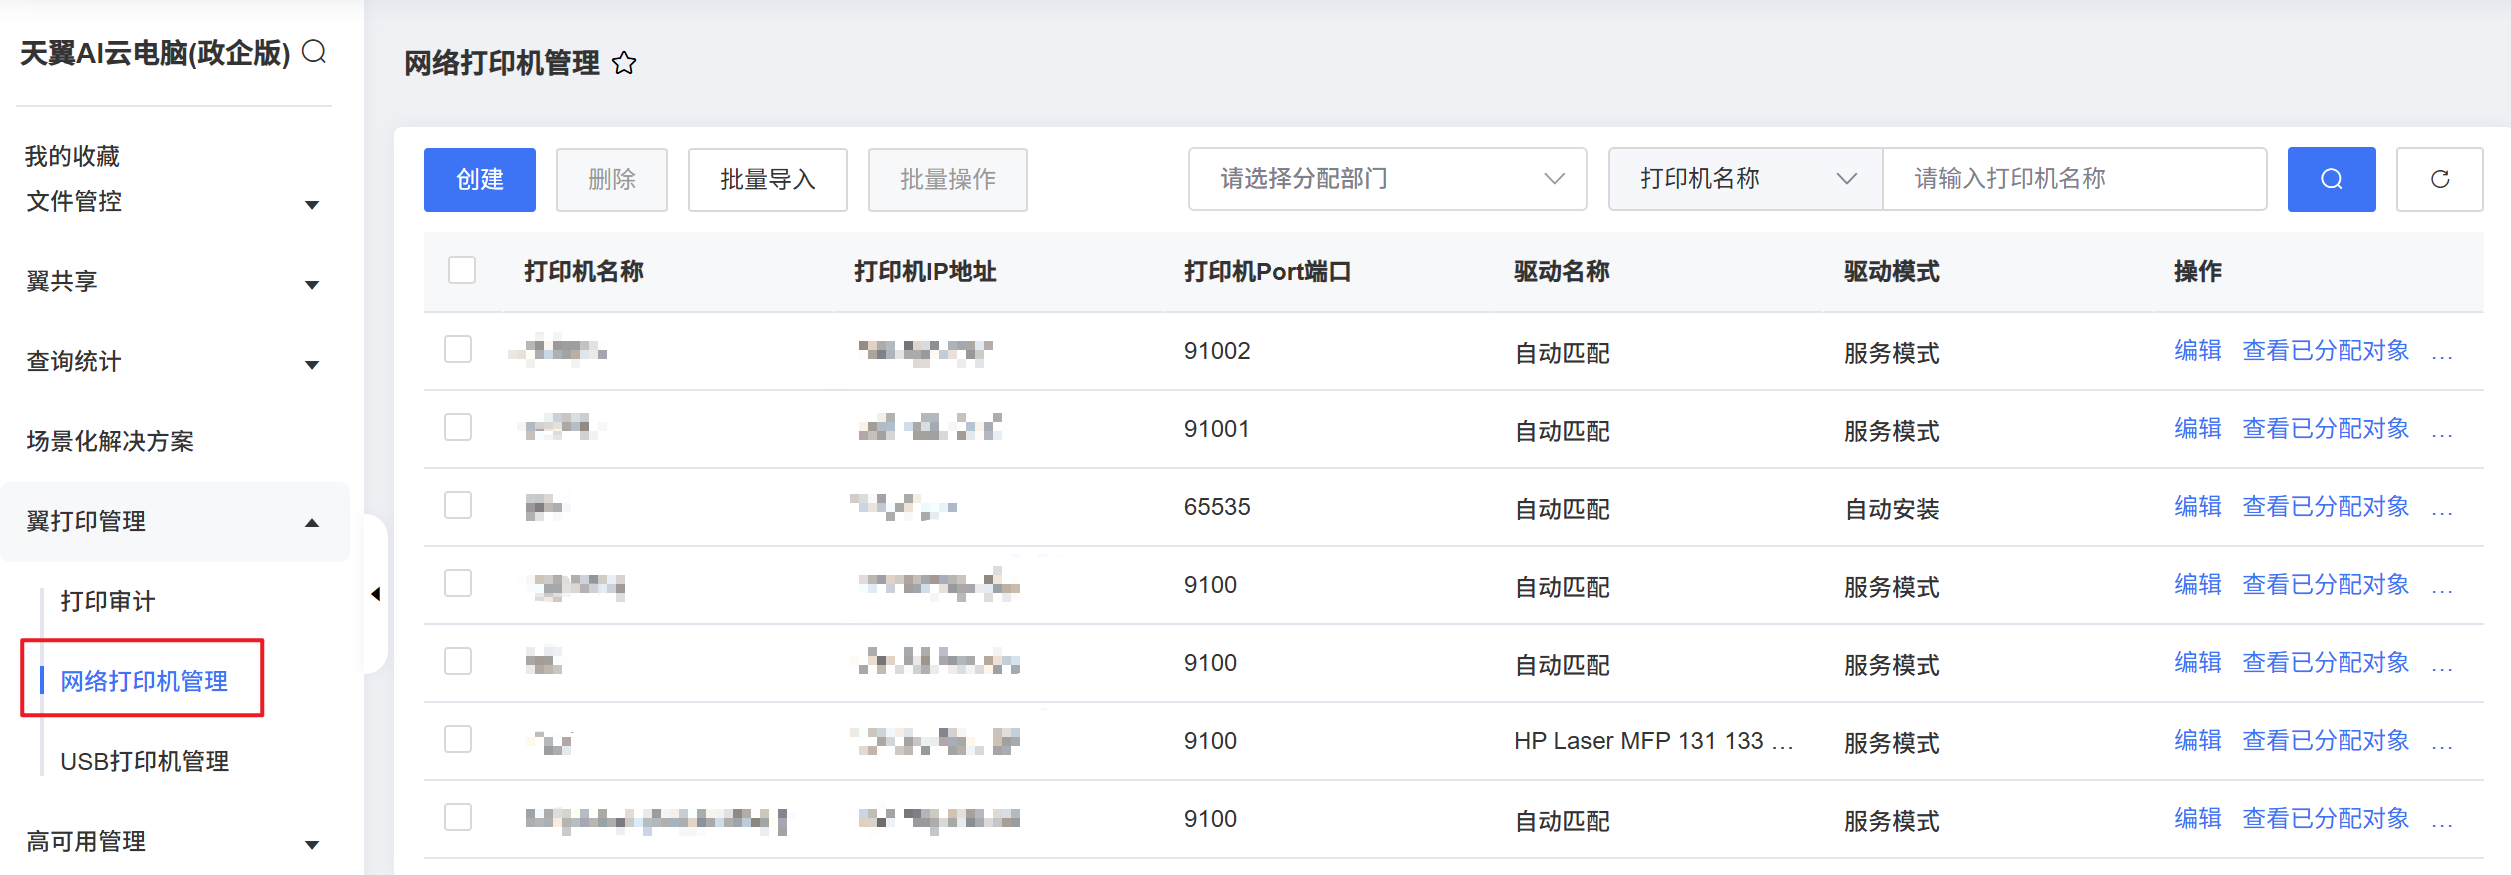Click the refresh icon button
This screenshot has height=875, width=2511.
click(2439, 179)
